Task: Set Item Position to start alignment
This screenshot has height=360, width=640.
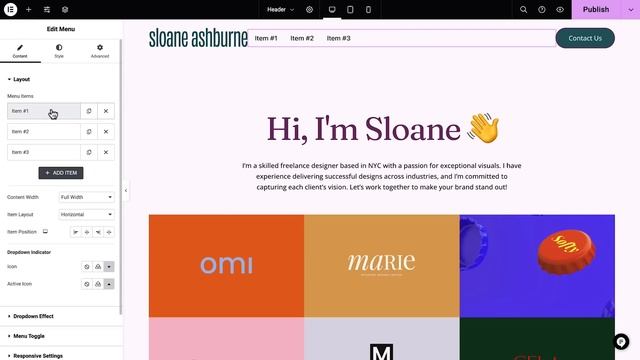Action: tap(76, 232)
